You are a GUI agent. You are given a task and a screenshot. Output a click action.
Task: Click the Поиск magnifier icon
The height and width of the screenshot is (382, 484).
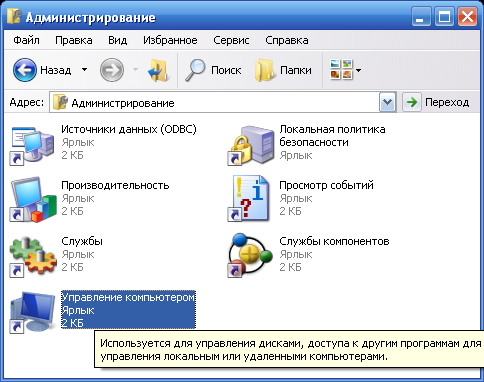(x=195, y=70)
